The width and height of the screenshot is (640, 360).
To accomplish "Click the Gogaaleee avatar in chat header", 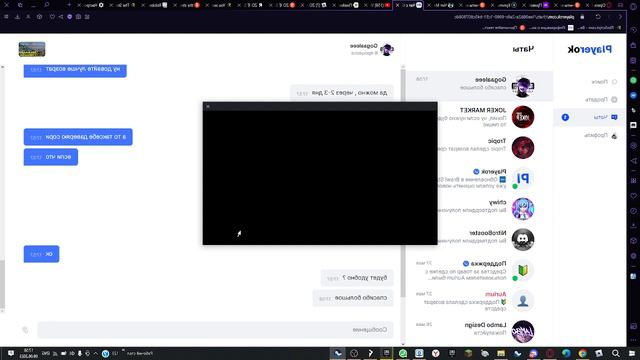I will tap(387, 49).
